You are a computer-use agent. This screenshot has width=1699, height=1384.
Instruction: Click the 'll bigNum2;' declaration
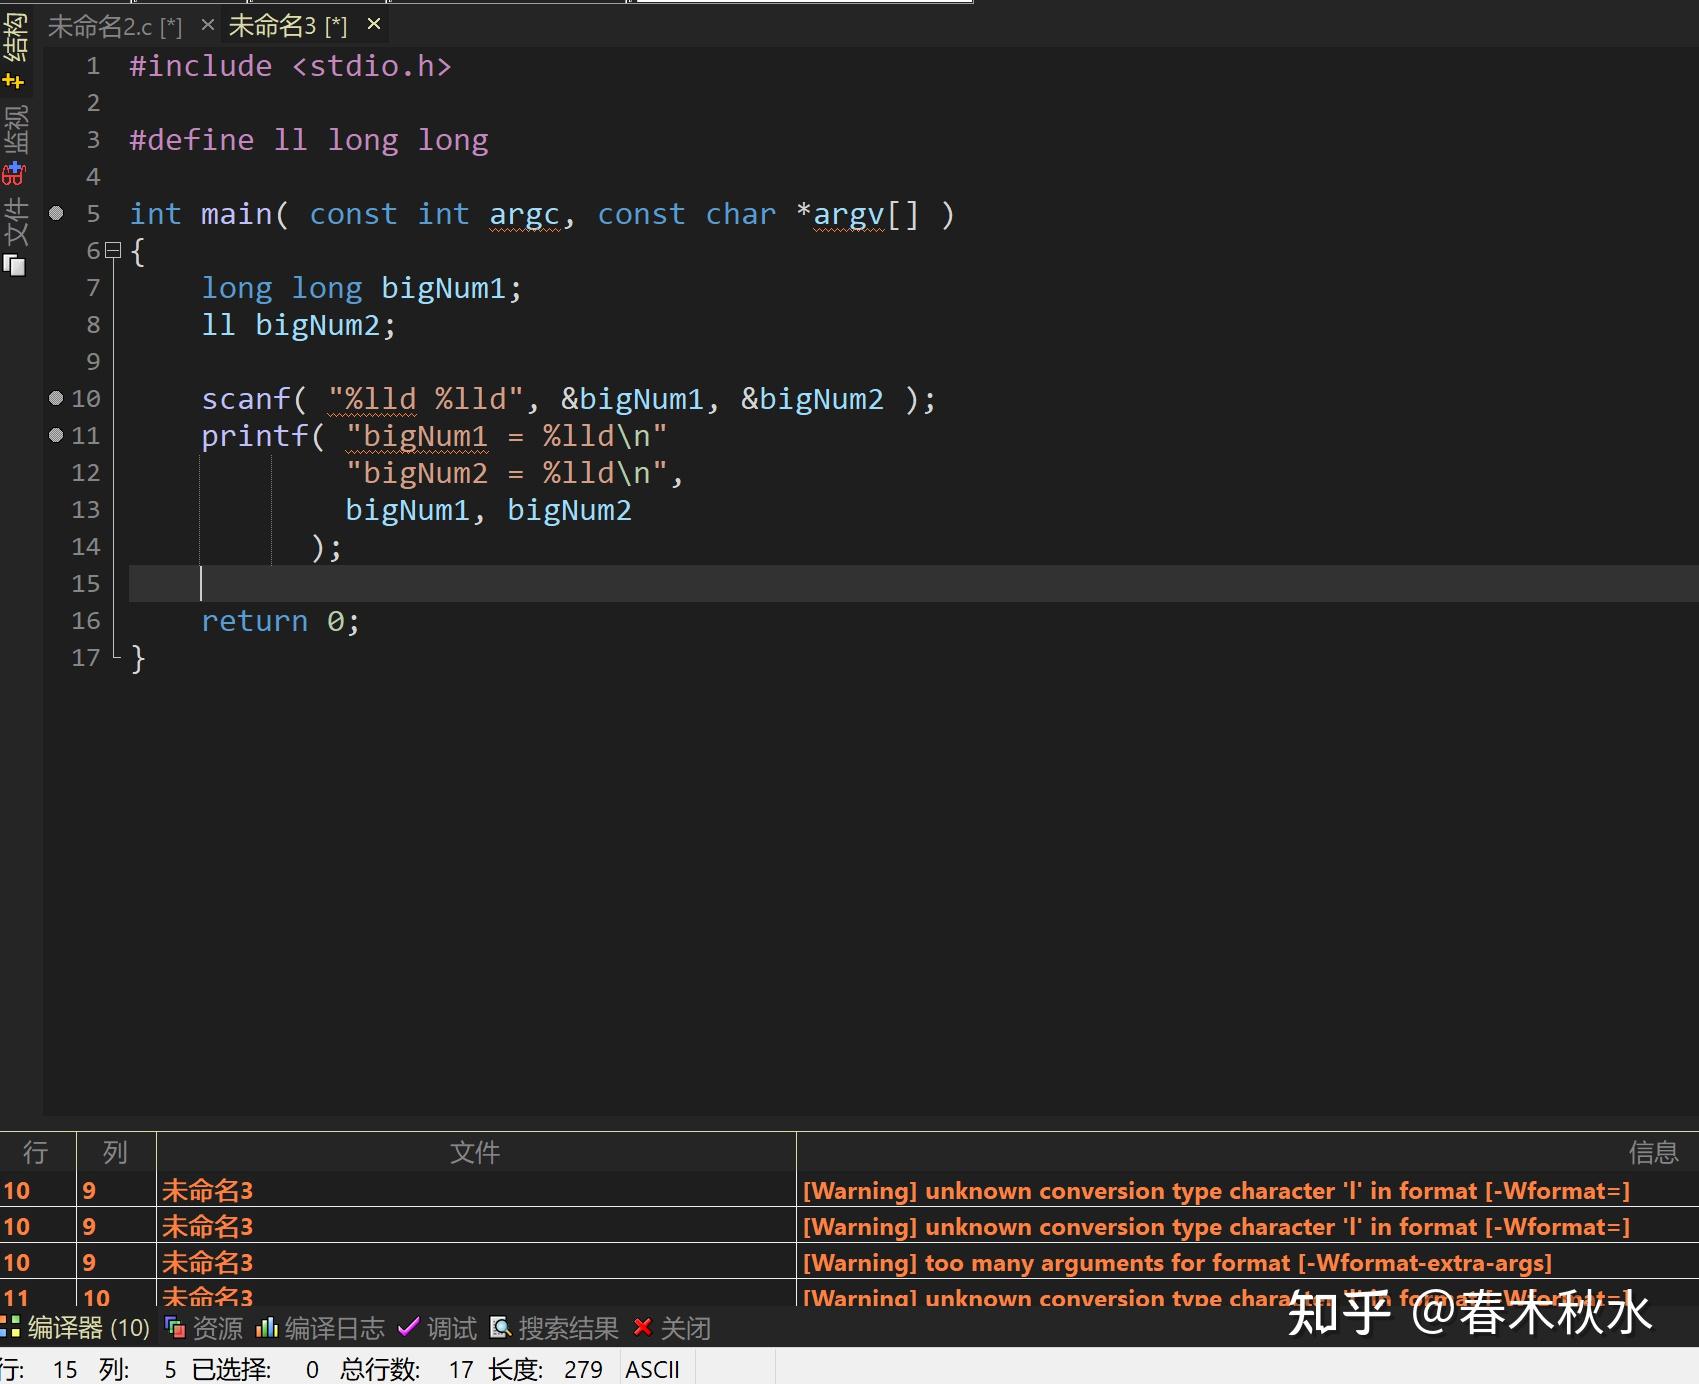tap(298, 325)
